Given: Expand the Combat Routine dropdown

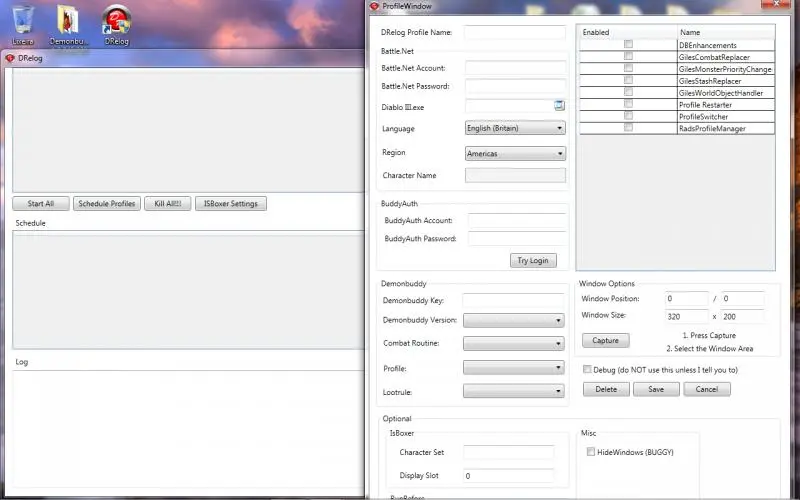Looking at the screenshot, I should coord(513,343).
